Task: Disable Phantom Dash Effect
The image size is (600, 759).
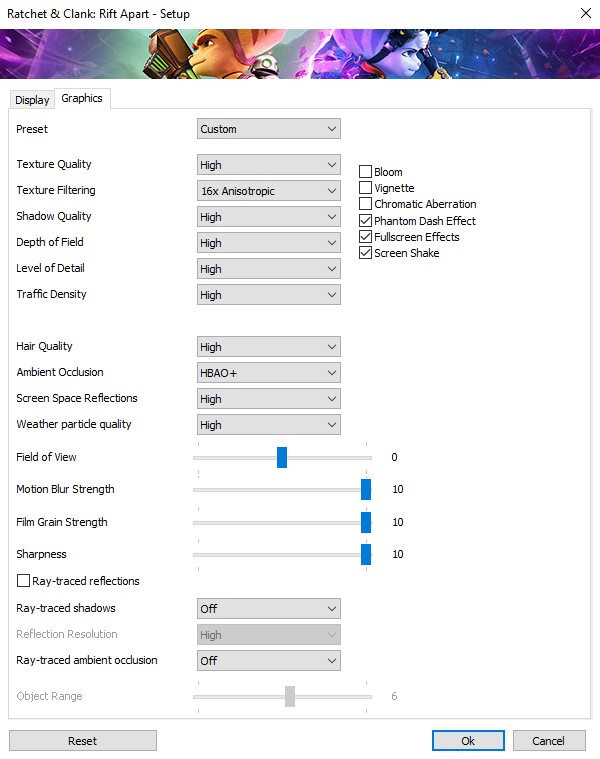Action: 366,221
